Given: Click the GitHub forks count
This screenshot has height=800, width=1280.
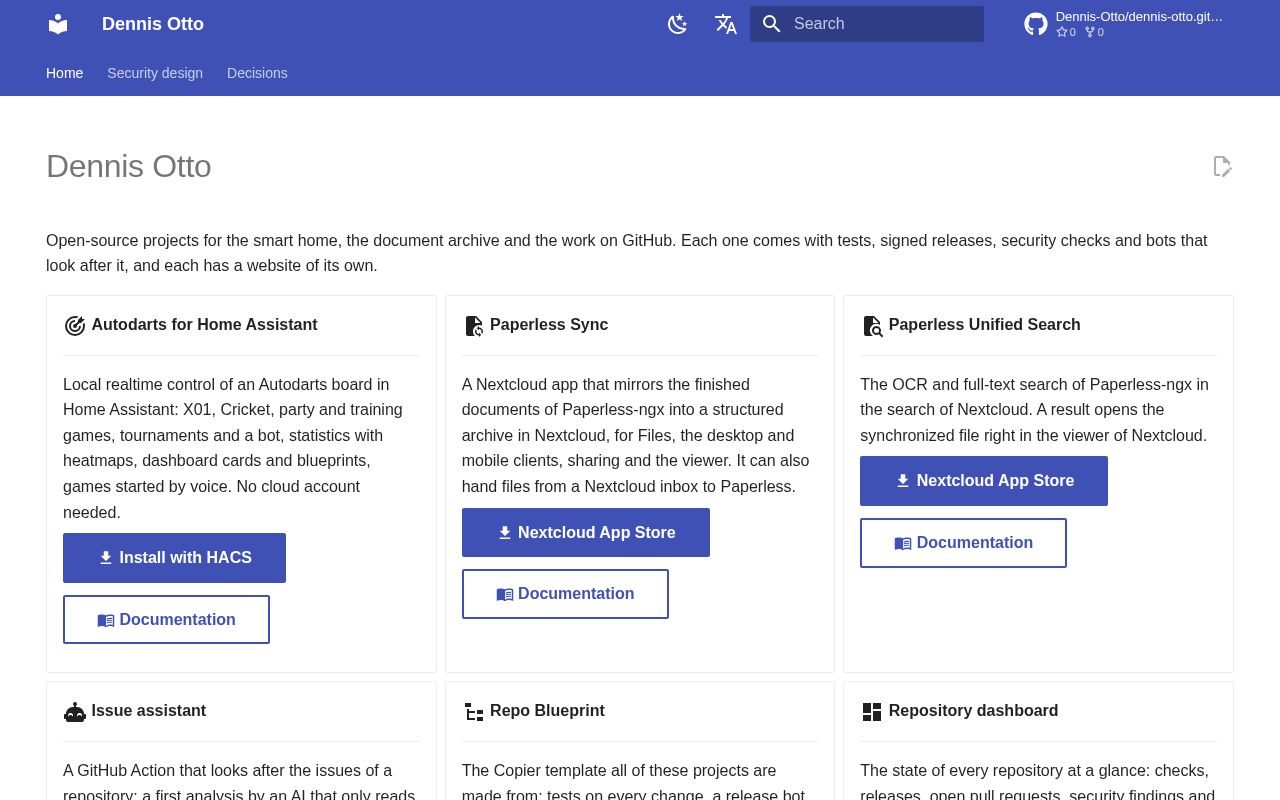Looking at the screenshot, I should point(1094,32).
